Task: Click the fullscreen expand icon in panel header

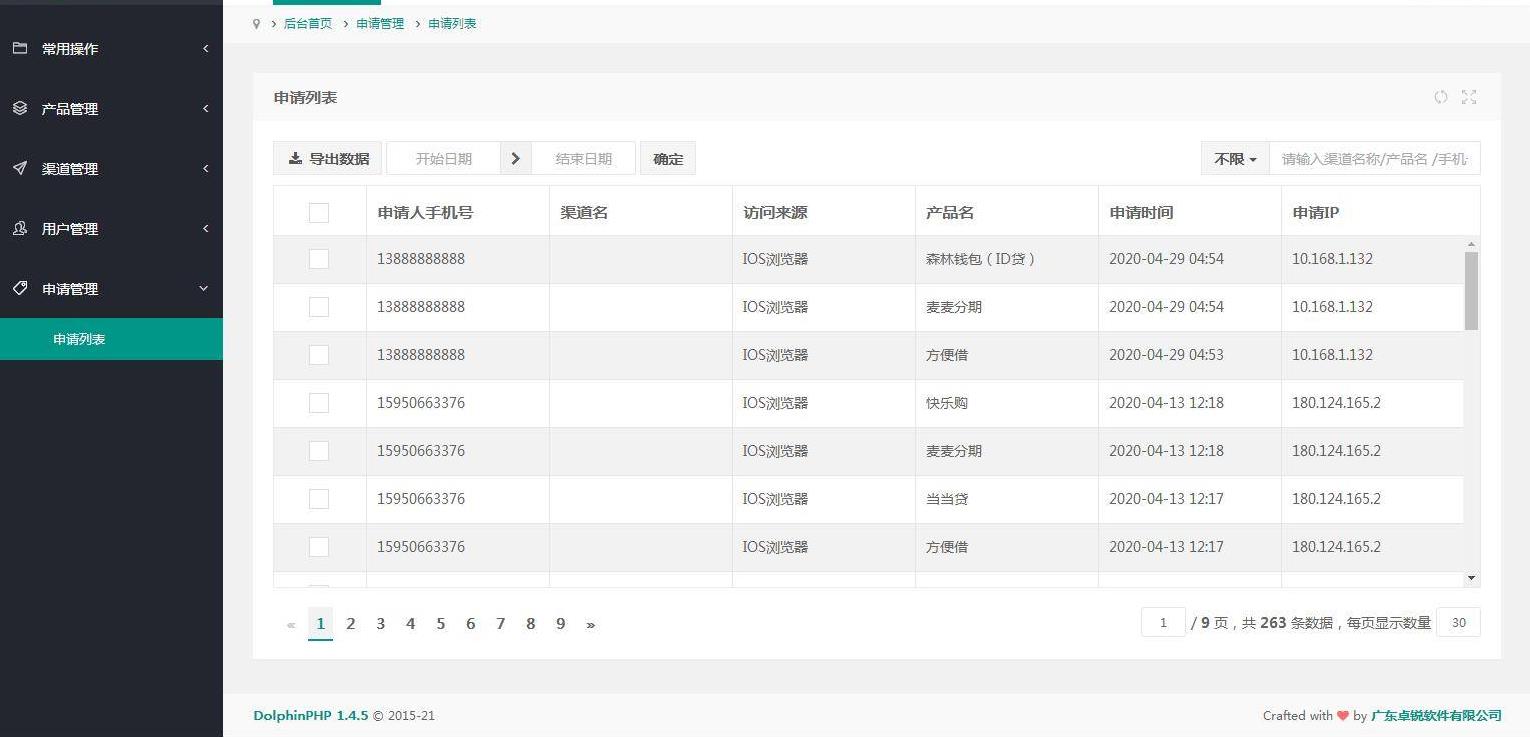Action: coord(1468,97)
